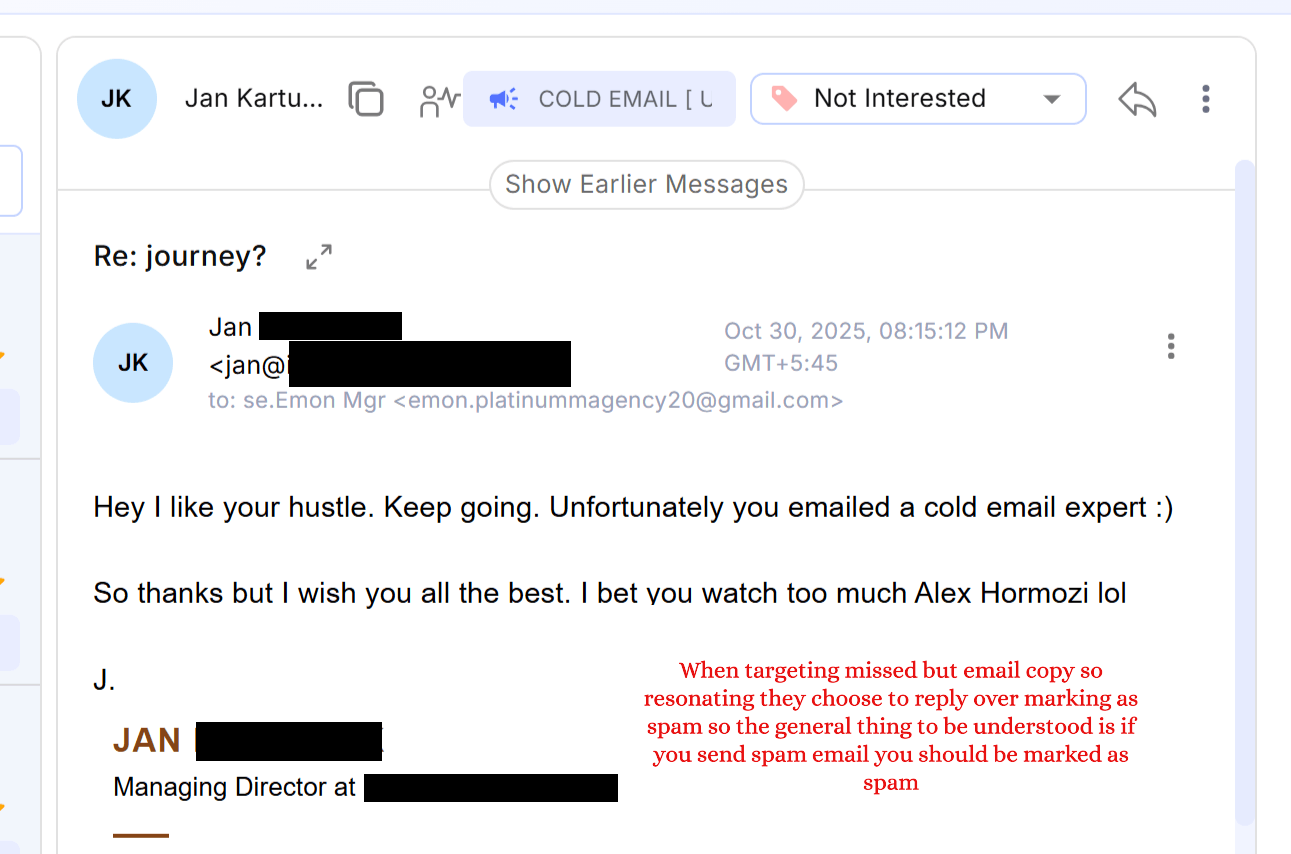Screen dimensions: 1291x854
Task: Open Jan Kartu... contact name in header
Action: [x=254, y=99]
